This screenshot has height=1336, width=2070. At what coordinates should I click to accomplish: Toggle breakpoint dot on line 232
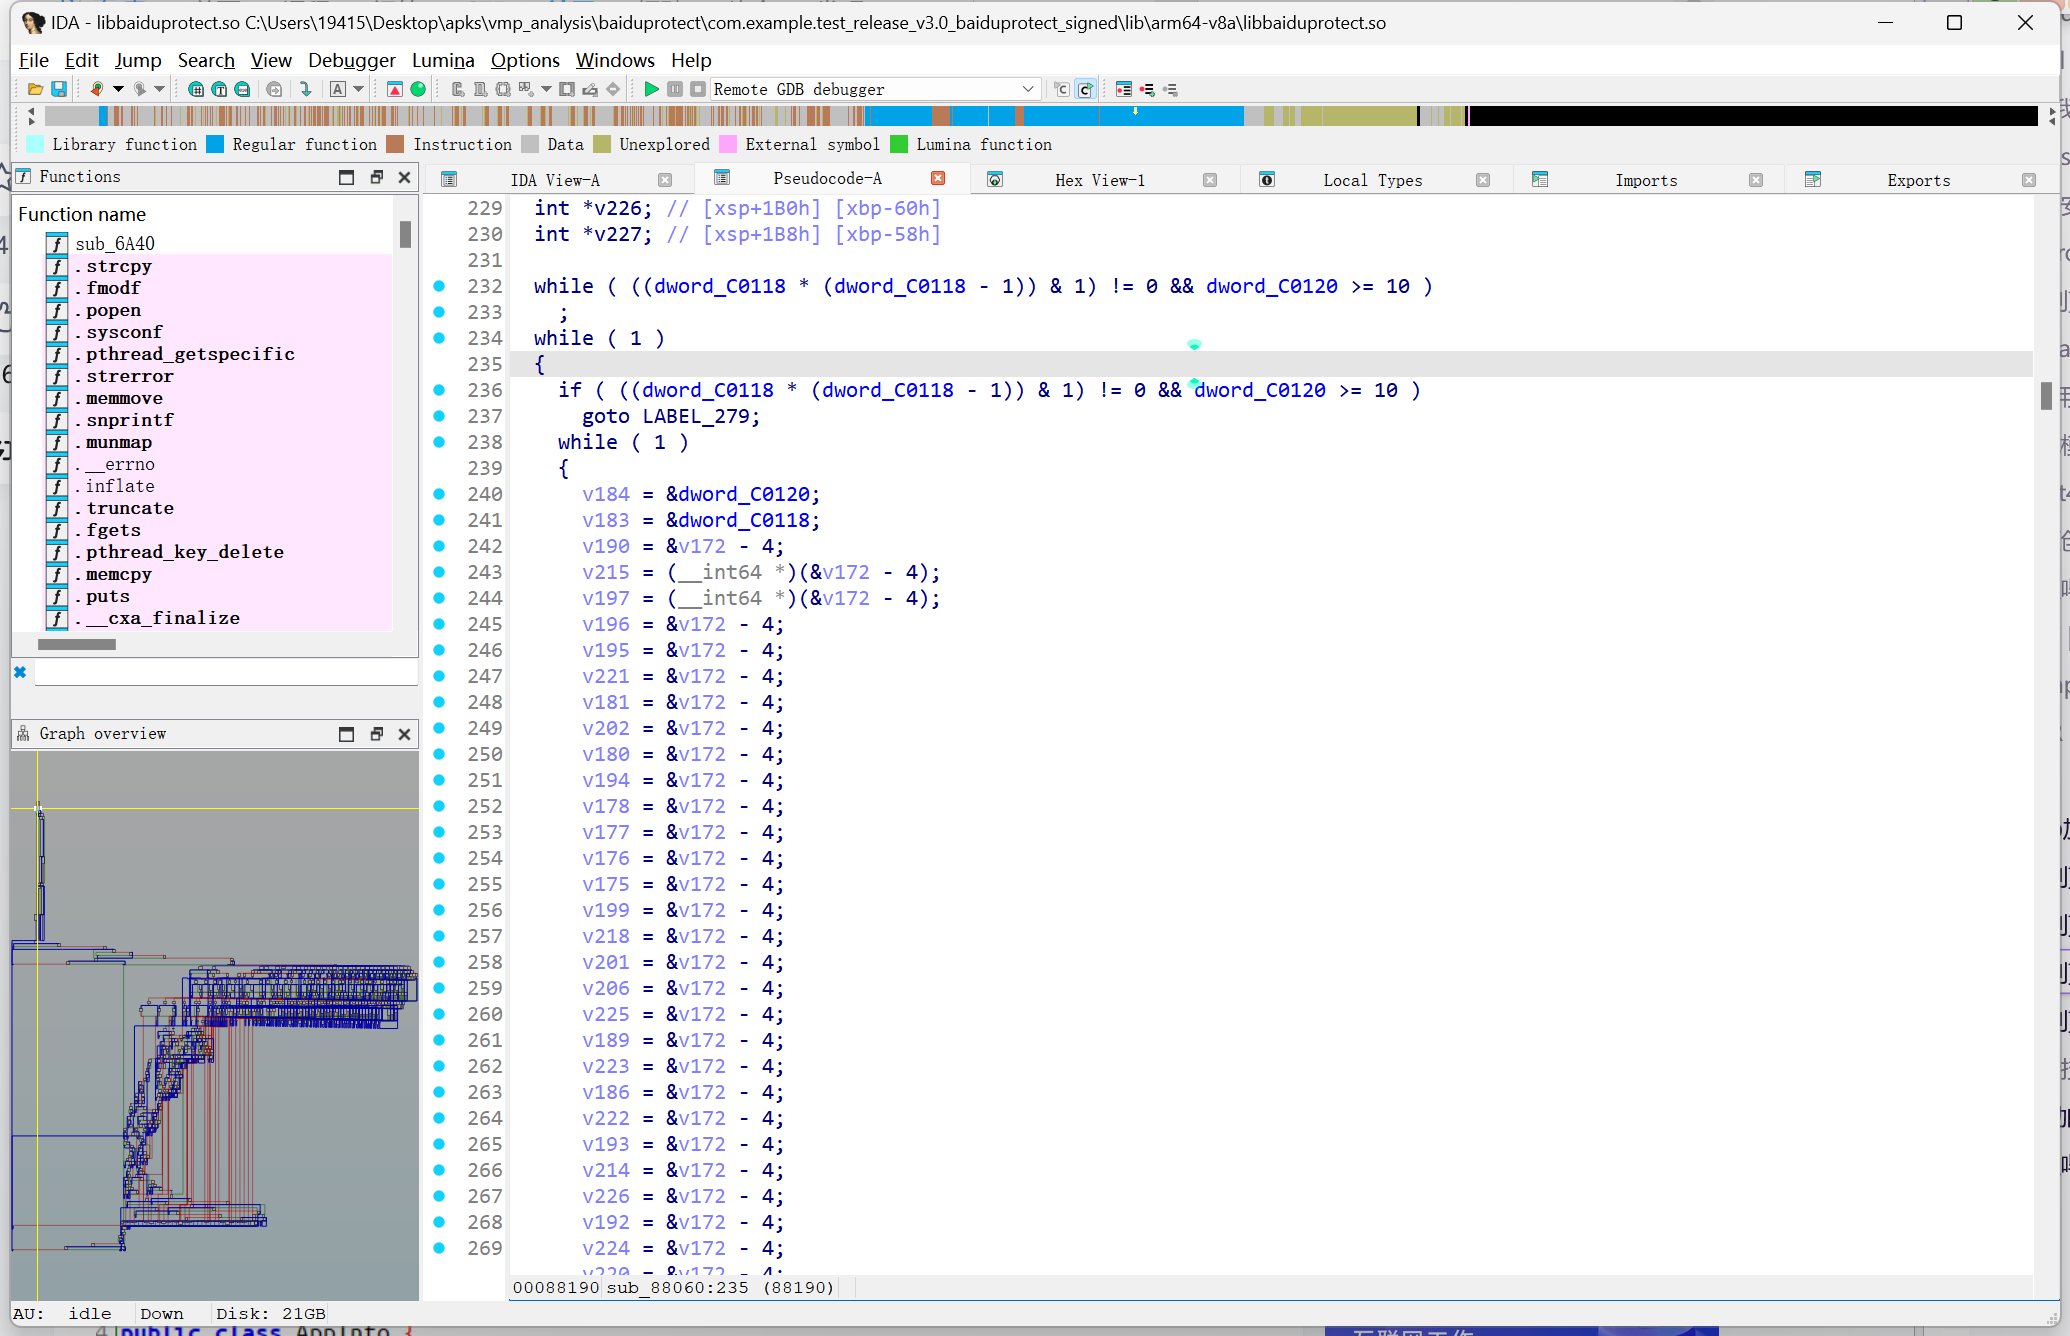pyautogui.click(x=439, y=286)
